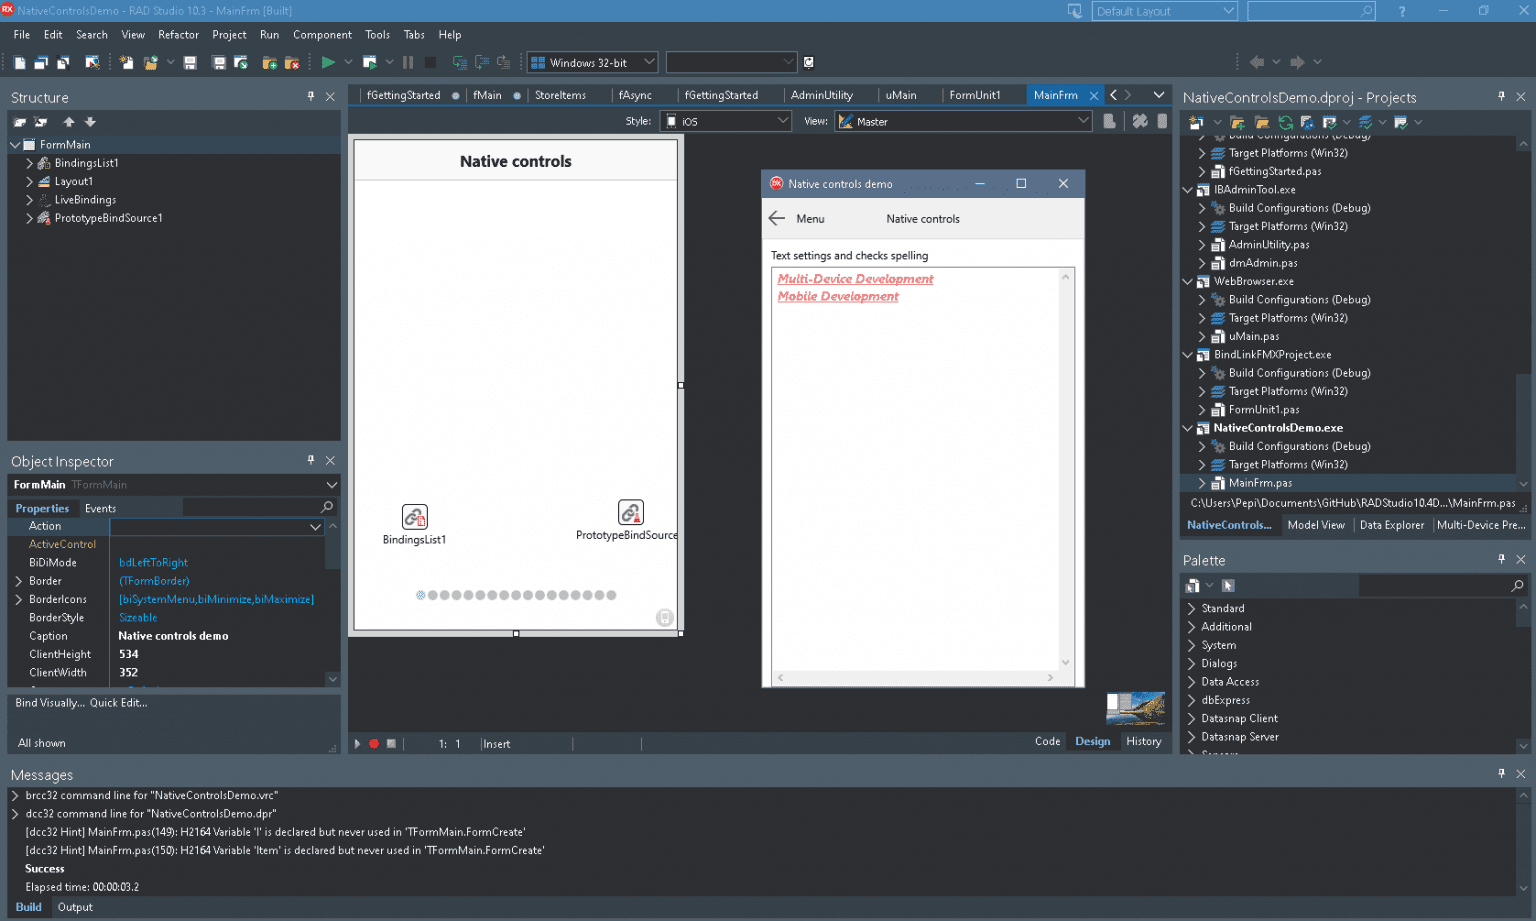Open the Data Explorer tab

(x=1391, y=525)
